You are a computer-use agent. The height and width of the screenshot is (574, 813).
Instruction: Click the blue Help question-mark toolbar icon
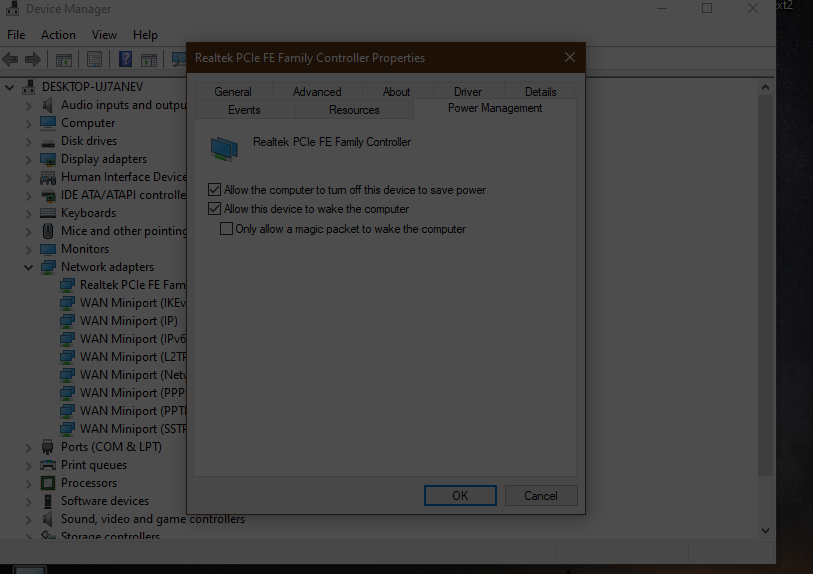(x=125, y=59)
